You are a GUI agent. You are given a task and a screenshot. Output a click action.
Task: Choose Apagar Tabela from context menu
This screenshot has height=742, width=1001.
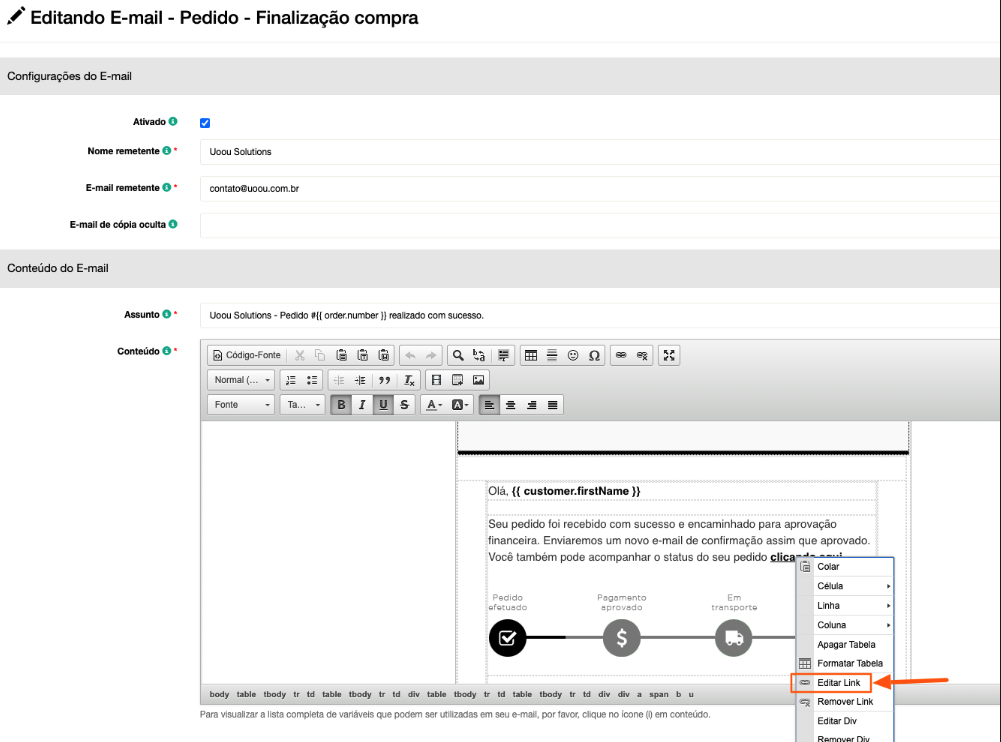pos(845,645)
